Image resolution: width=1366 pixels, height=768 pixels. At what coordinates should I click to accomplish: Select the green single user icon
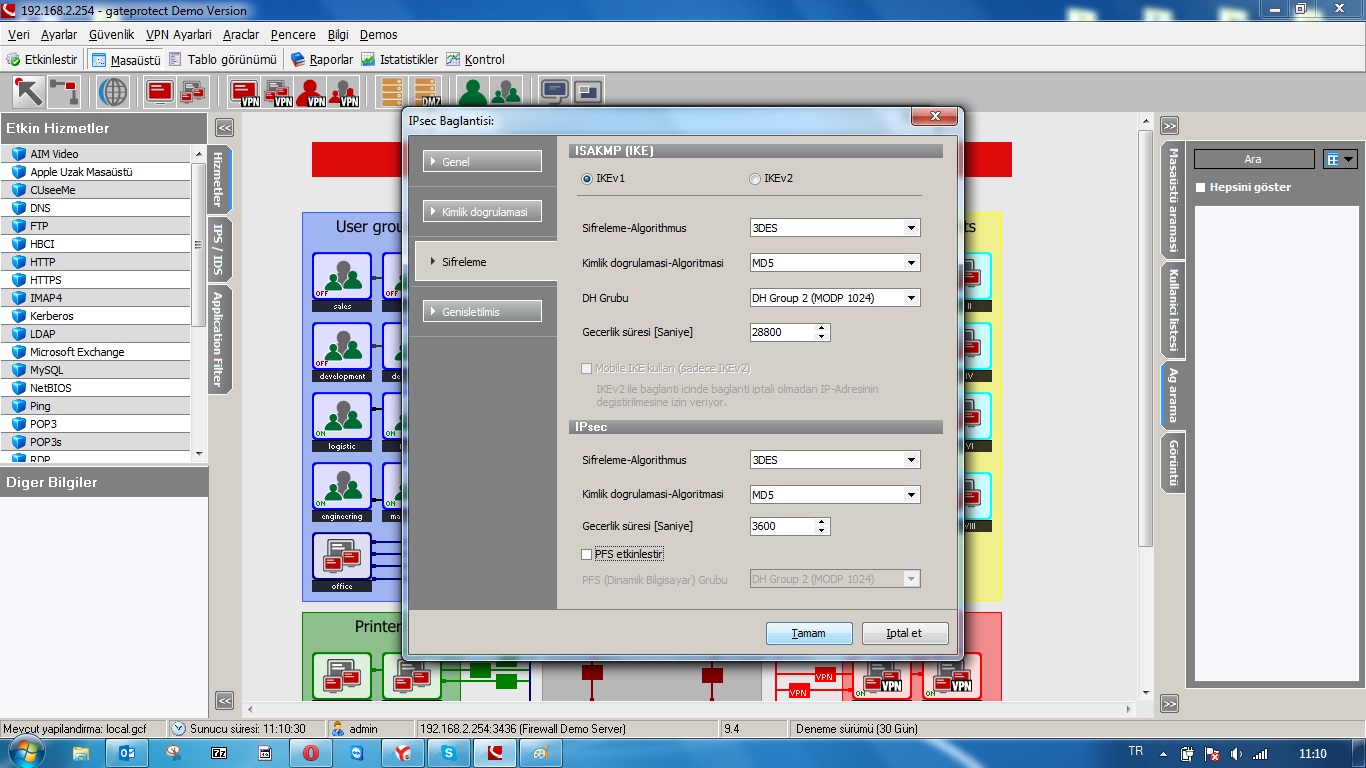[x=473, y=93]
